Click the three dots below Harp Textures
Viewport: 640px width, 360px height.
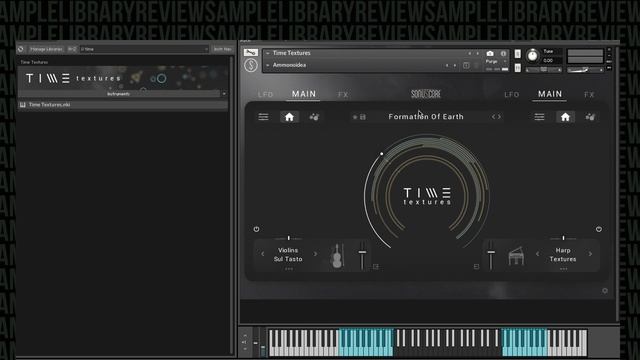tap(563, 269)
